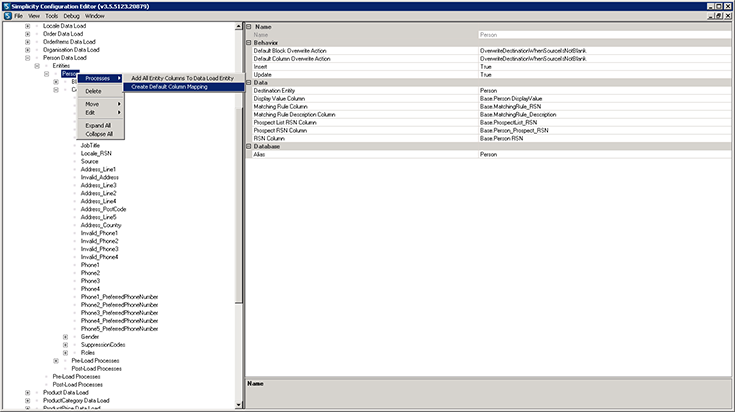Open the Debug menu
Image resolution: width=735 pixels, height=412 pixels.
click(x=71, y=16)
